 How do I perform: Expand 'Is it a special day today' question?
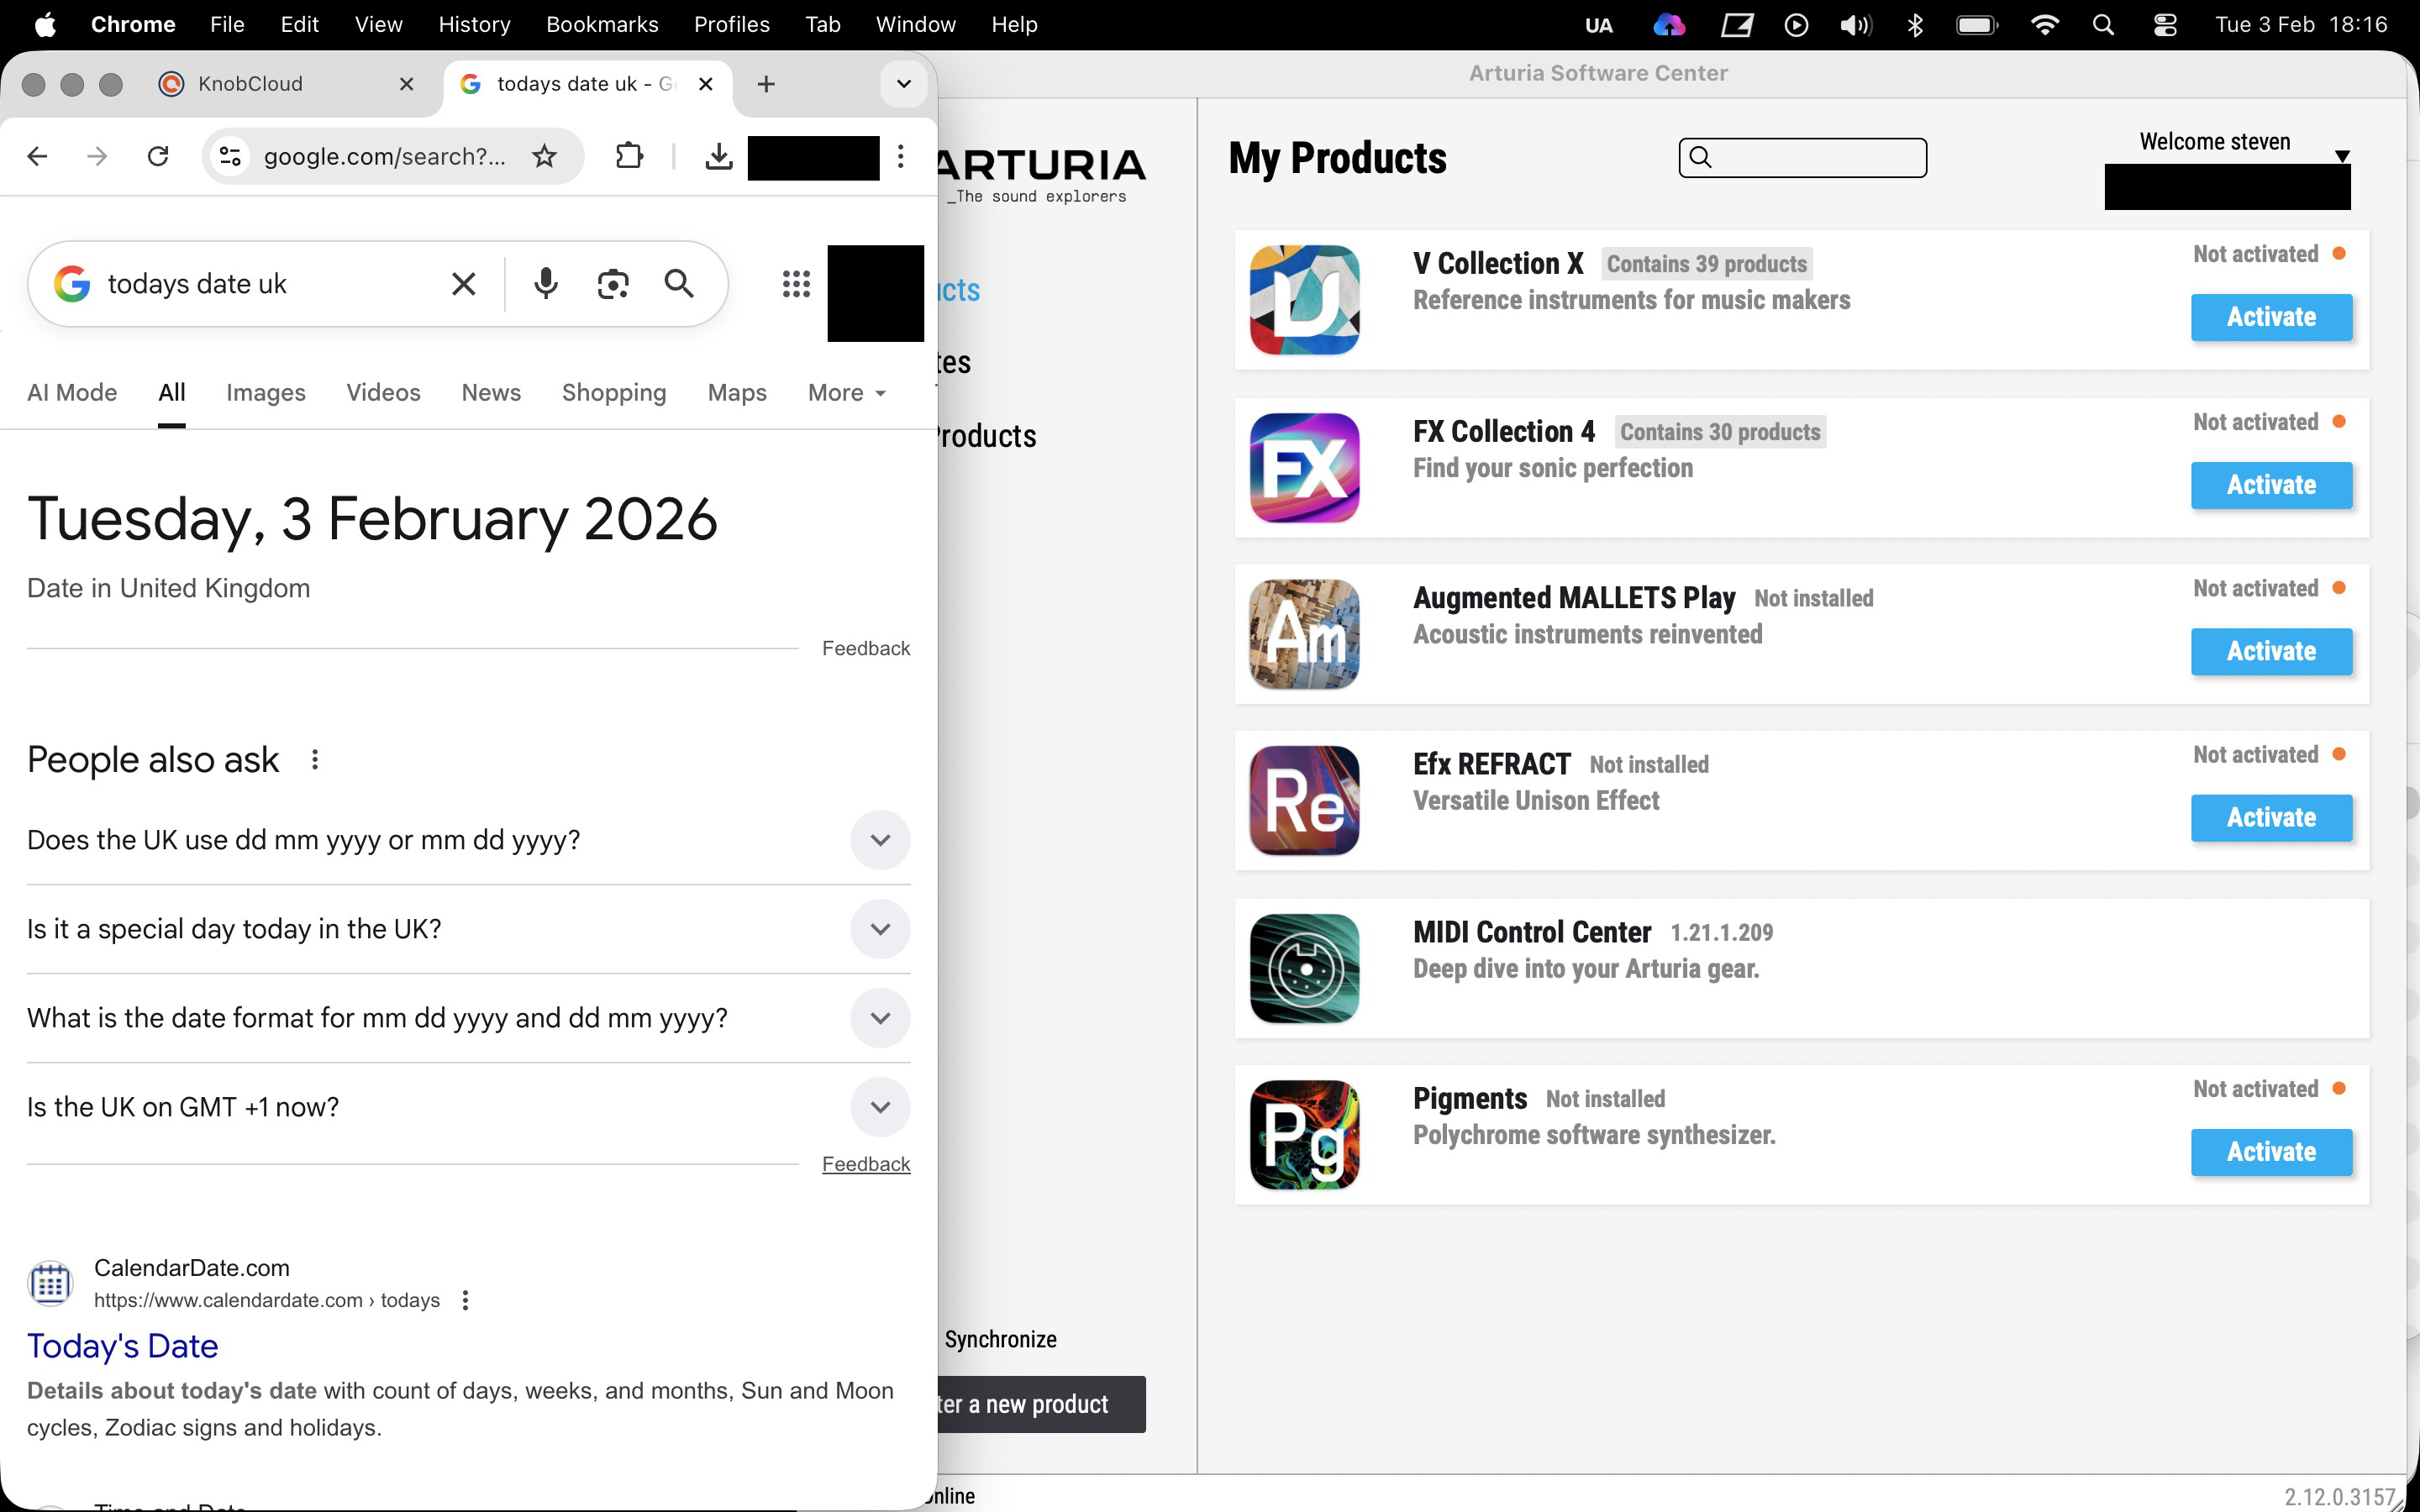pos(880,929)
